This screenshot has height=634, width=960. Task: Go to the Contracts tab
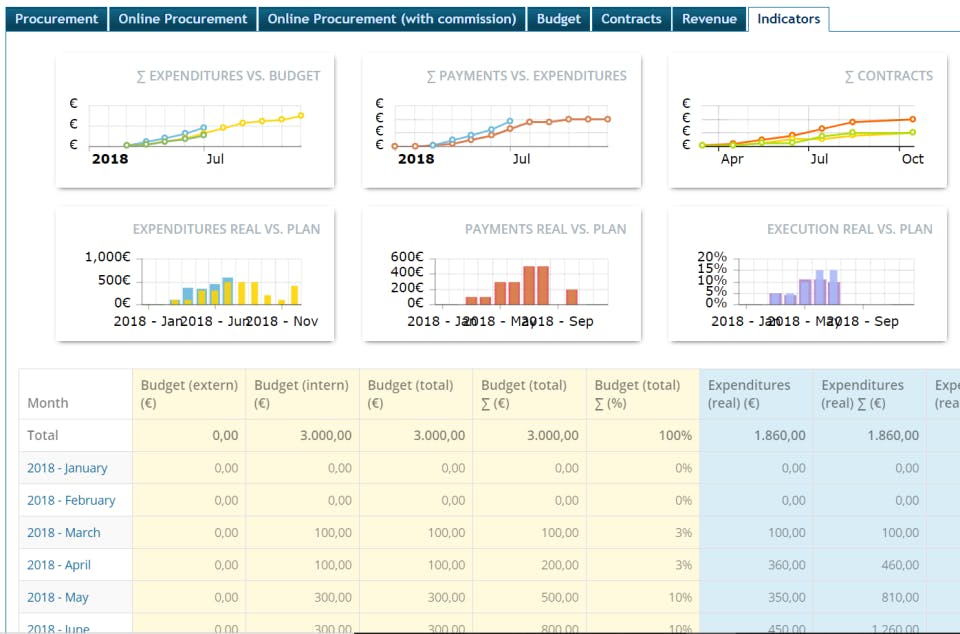pyautogui.click(x=631, y=19)
